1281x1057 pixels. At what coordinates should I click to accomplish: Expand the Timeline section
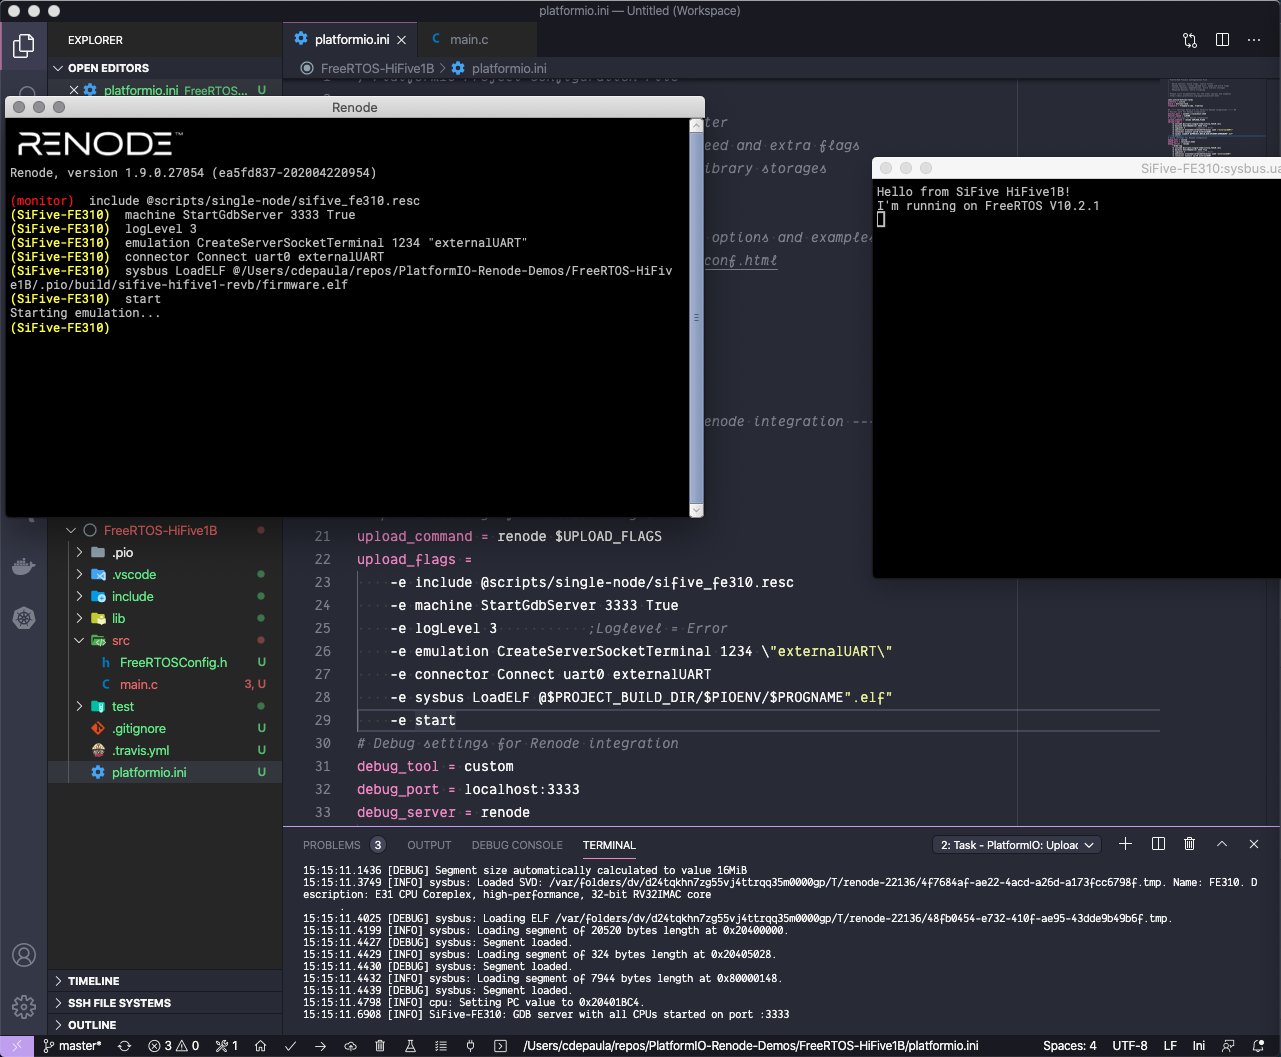pyautogui.click(x=165, y=981)
